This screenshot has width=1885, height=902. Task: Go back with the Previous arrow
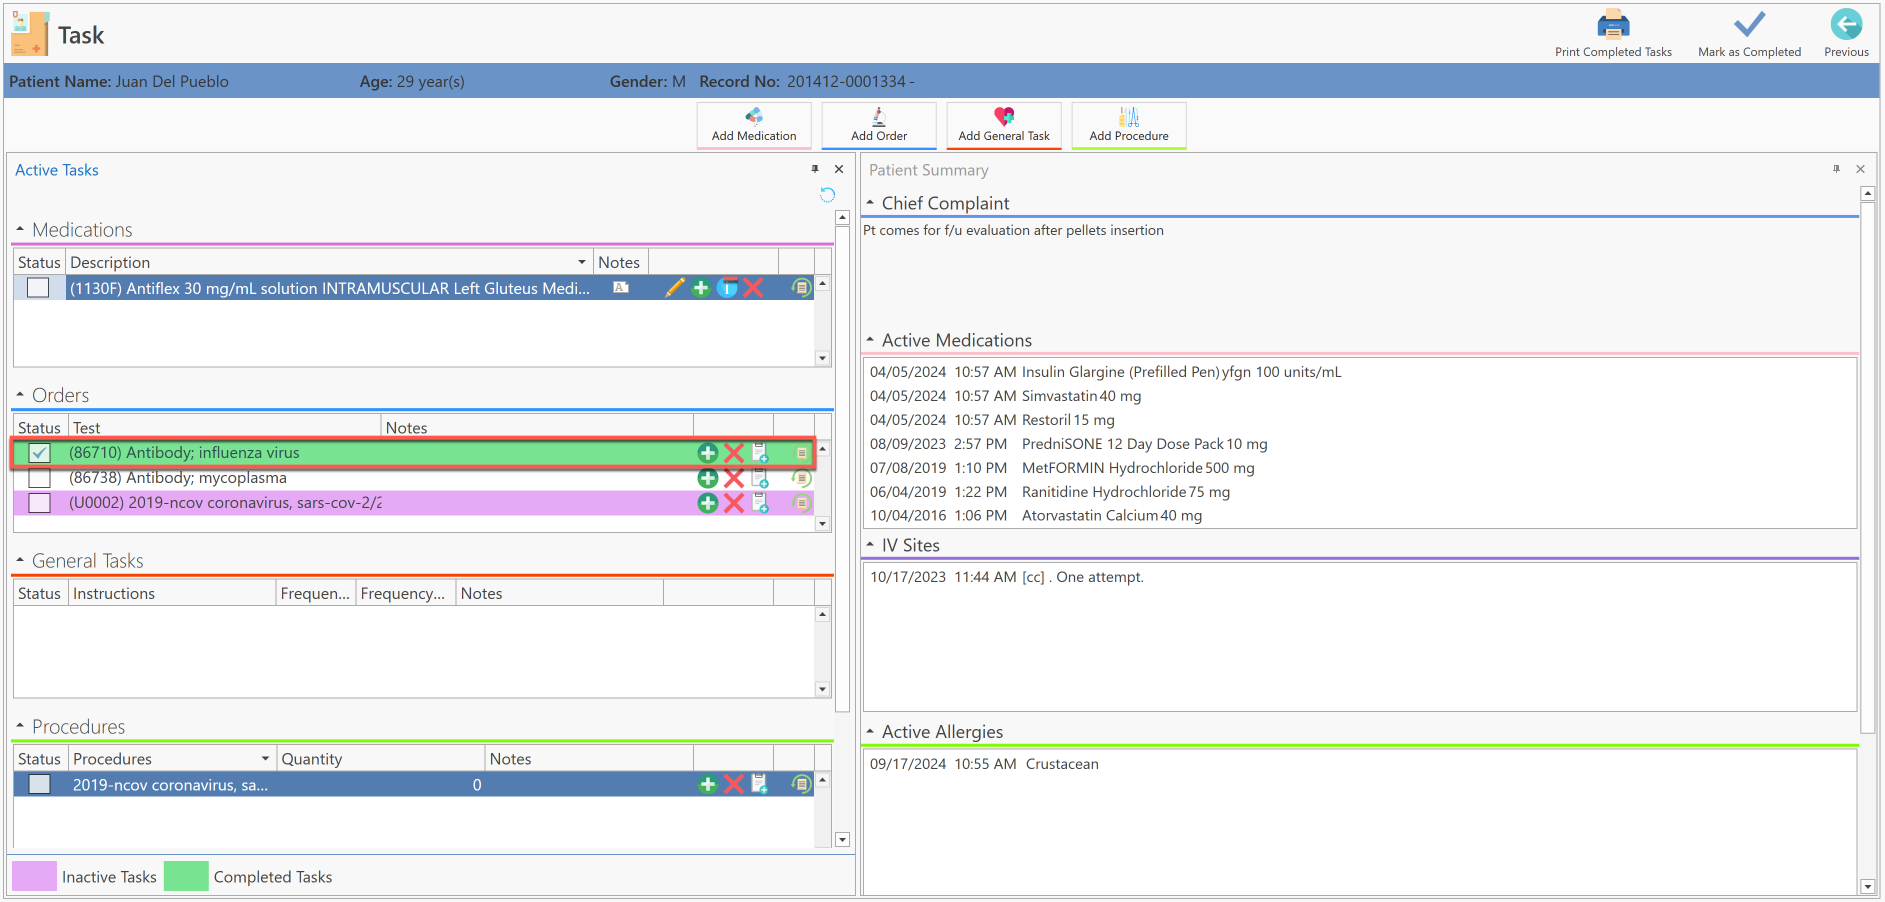coord(1846,24)
